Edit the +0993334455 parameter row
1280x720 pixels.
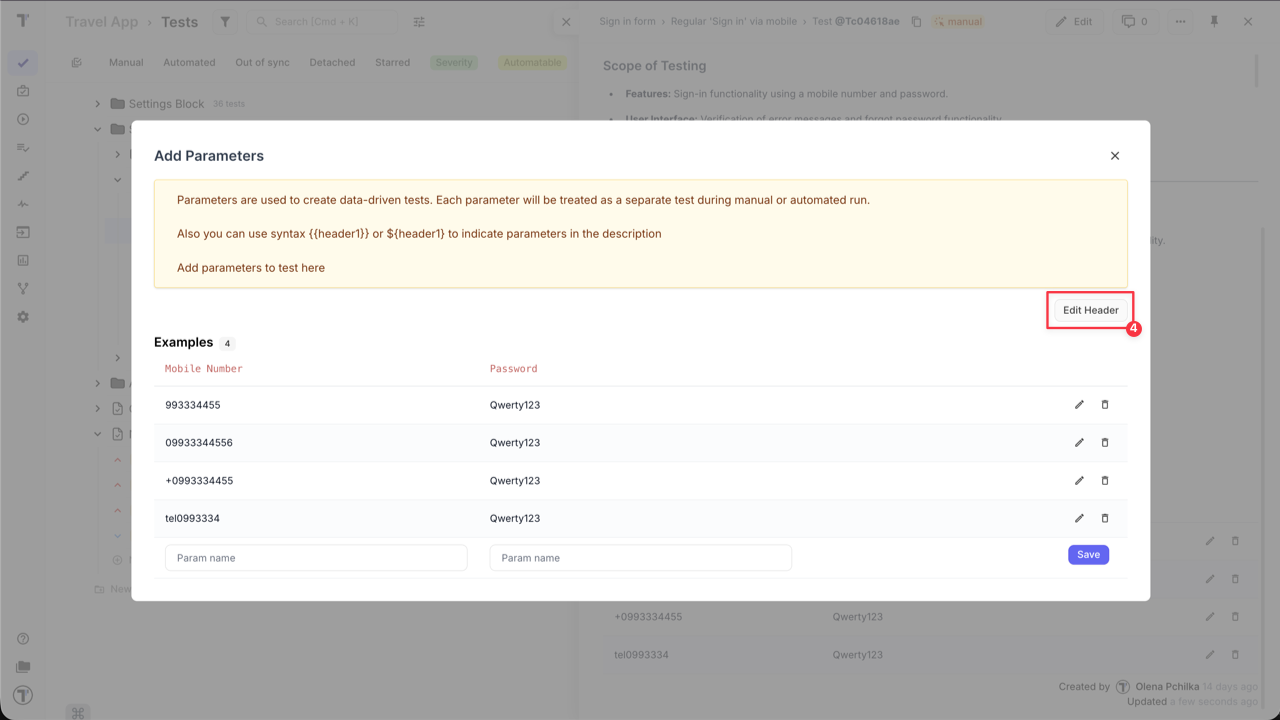click(x=1079, y=481)
